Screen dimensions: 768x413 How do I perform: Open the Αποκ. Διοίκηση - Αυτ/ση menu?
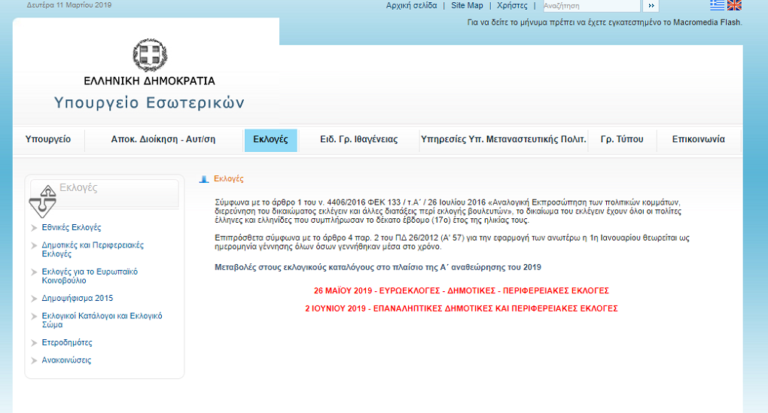(x=163, y=140)
